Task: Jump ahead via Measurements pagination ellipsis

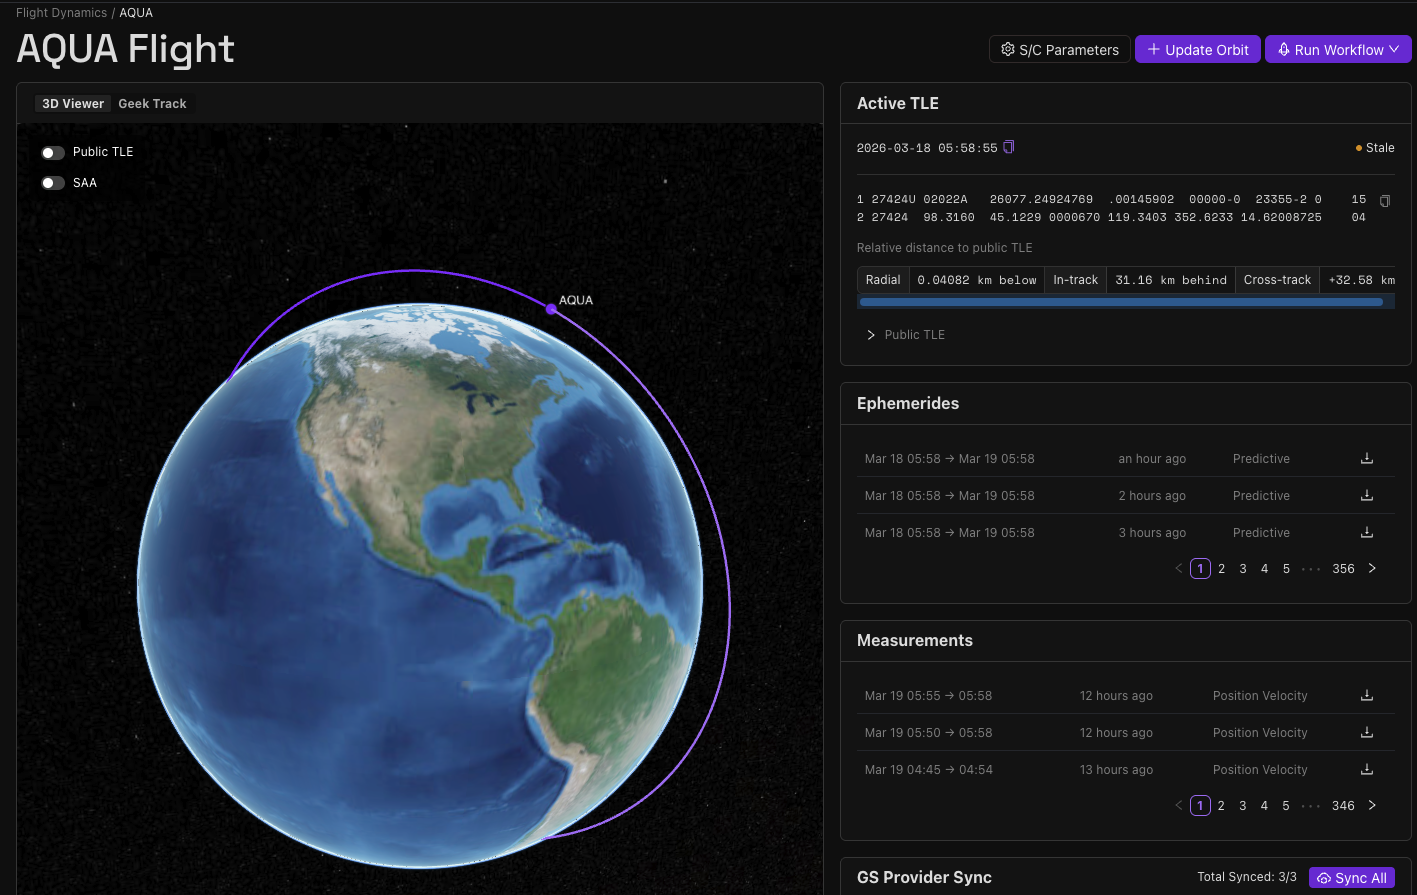Action: pos(1311,805)
